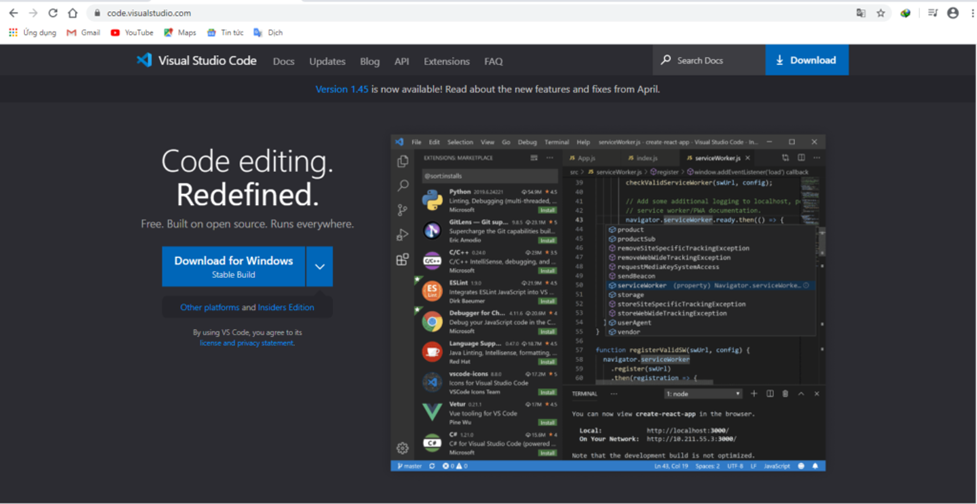
Task: Select the serviceWorker suggestion in autocomplete list
Action: click(x=709, y=285)
